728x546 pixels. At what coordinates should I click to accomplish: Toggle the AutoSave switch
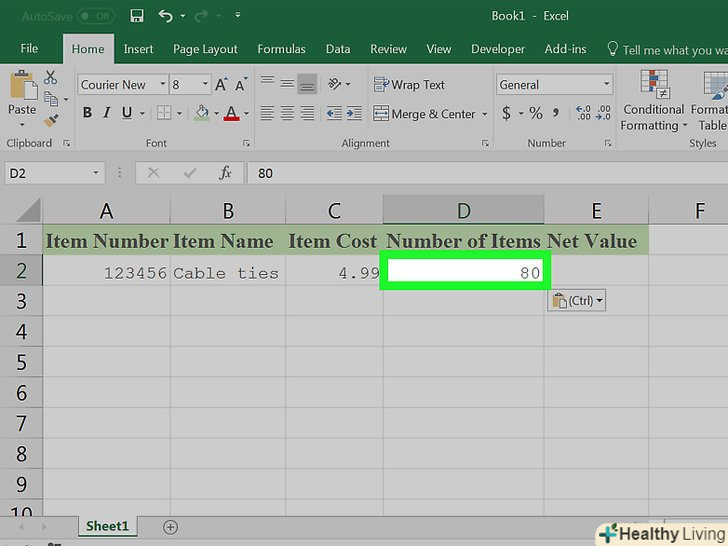96,16
